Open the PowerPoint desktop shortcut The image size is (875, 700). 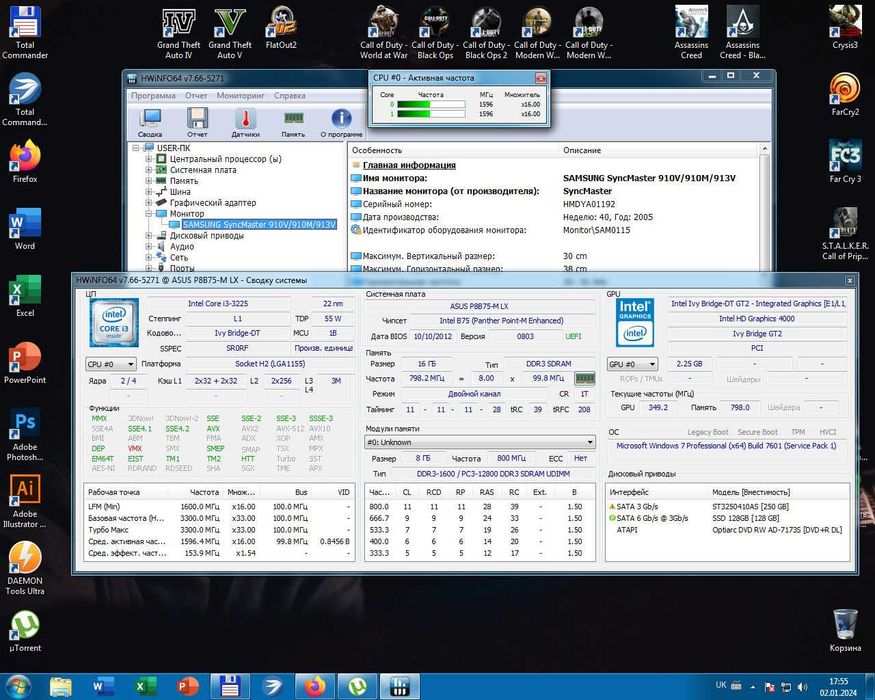tap(25, 363)
